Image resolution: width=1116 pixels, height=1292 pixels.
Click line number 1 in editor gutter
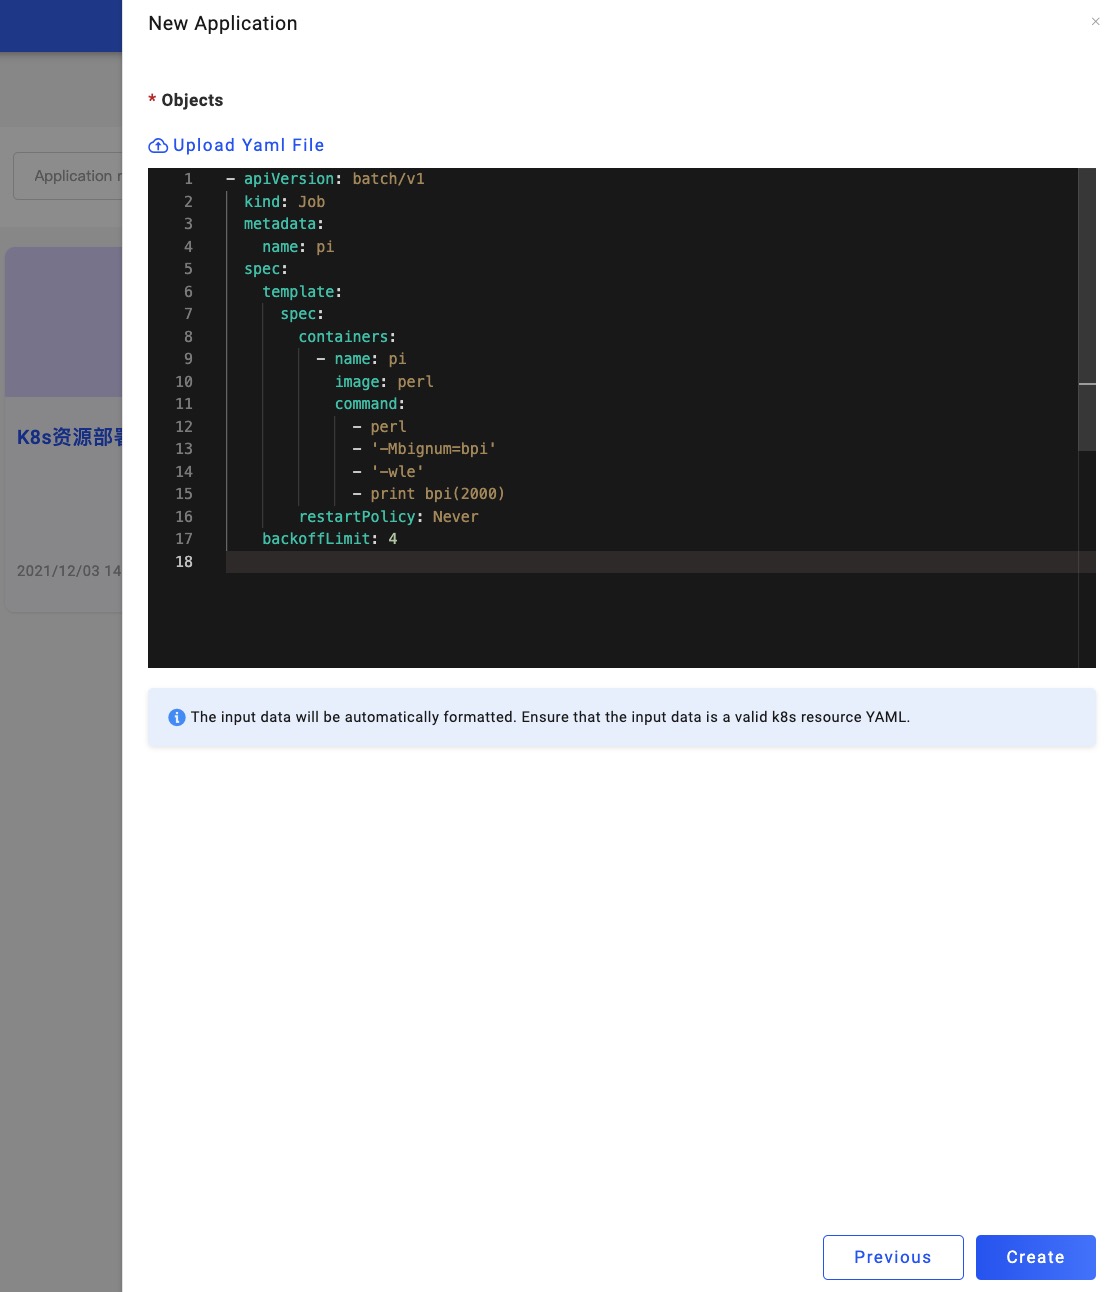(188, 179)
